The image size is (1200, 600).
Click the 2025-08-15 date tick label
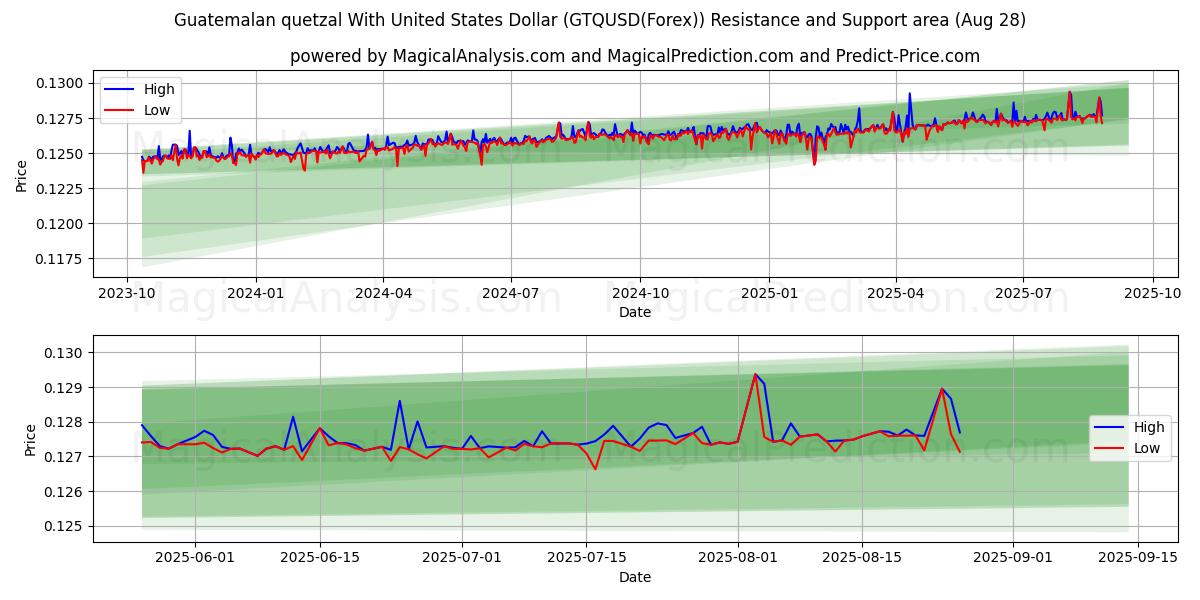[862, 559]
